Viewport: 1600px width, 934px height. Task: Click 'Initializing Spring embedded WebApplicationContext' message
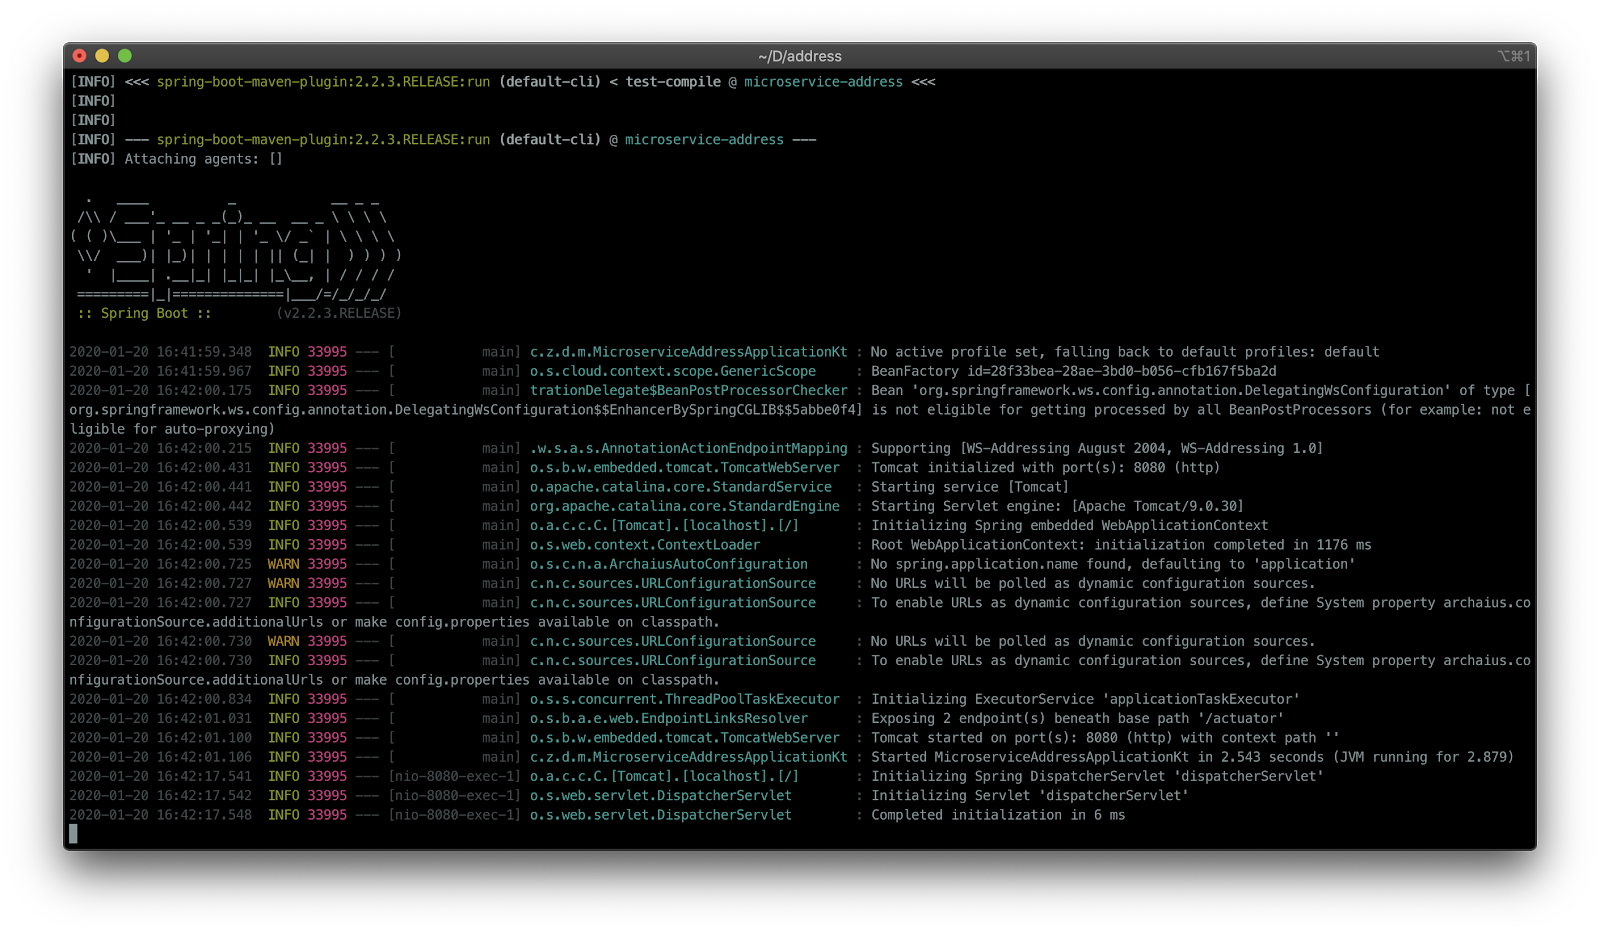1069,525
